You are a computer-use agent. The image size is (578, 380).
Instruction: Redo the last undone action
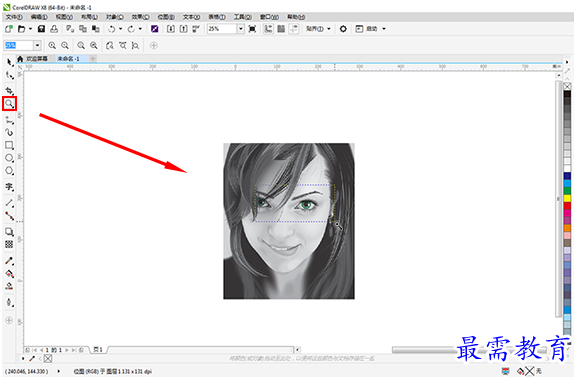coord(131,29)
